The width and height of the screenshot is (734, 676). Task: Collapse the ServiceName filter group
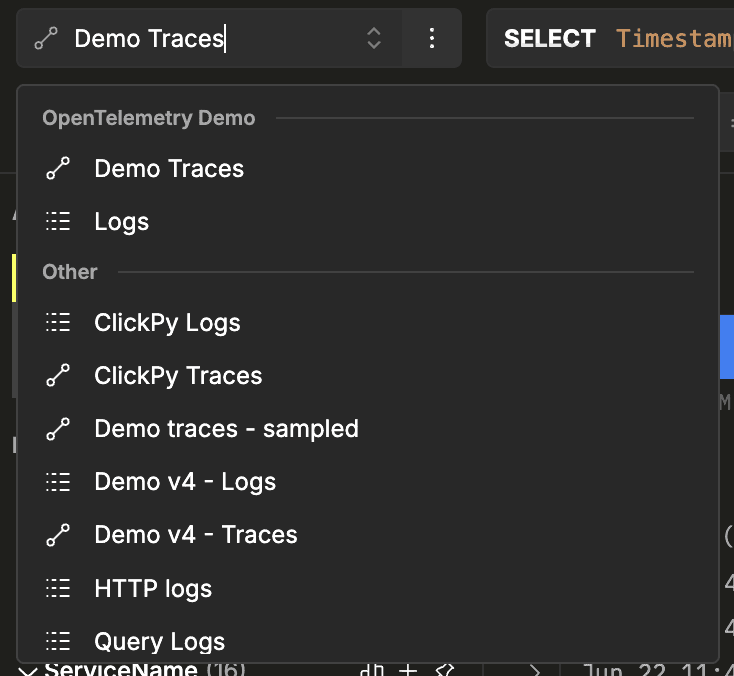coord(28,671)
